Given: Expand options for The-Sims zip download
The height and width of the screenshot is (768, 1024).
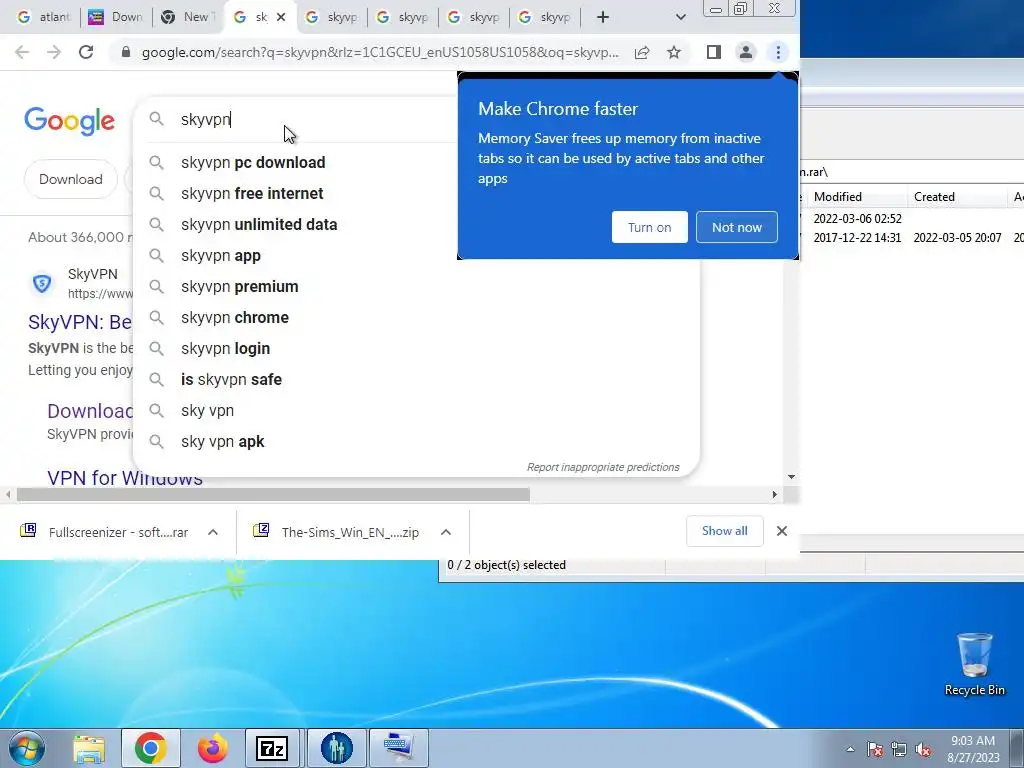Looking at the screenshot, I should click(x=446, y=532).
